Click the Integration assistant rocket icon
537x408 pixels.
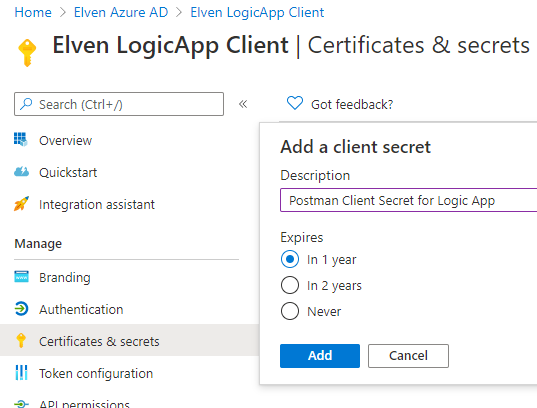tap(21, 204)
